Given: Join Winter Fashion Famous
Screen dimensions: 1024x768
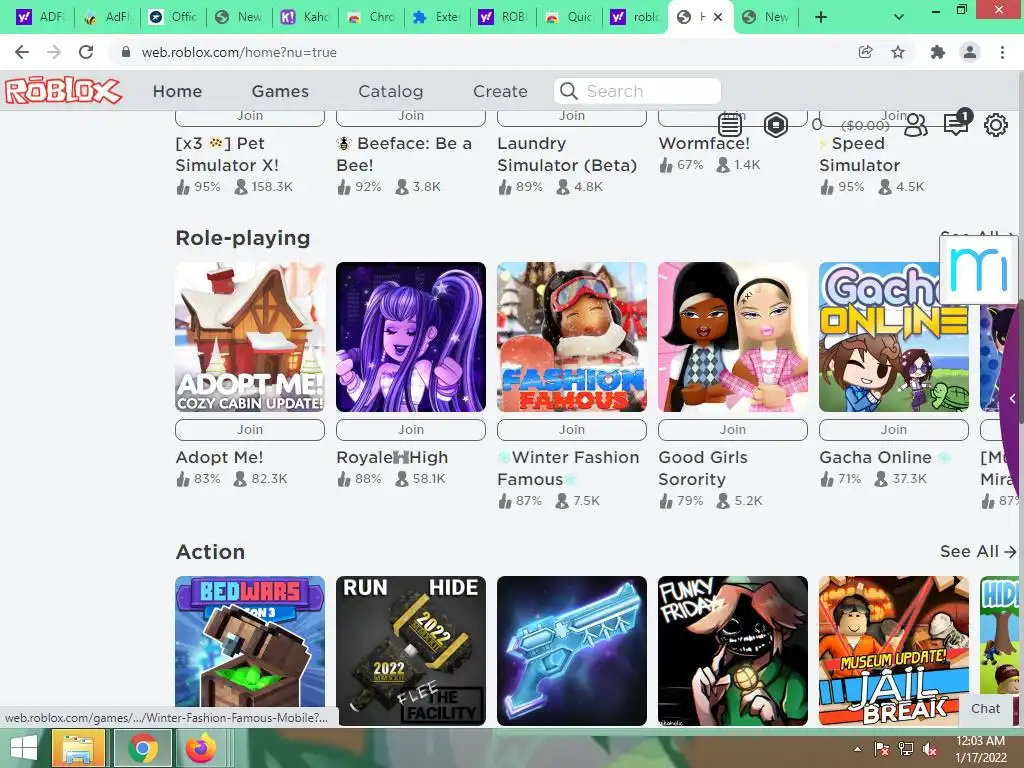Looking at the screenshot, I should (571, 430).
